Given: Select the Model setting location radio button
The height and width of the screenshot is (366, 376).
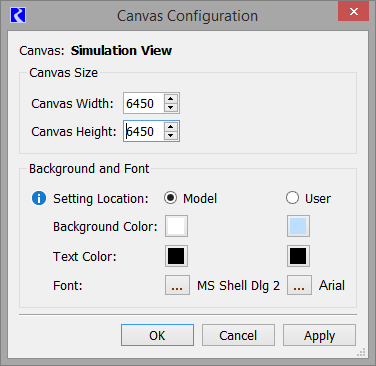Looking at the screenshot, I should tap(170, 198).
